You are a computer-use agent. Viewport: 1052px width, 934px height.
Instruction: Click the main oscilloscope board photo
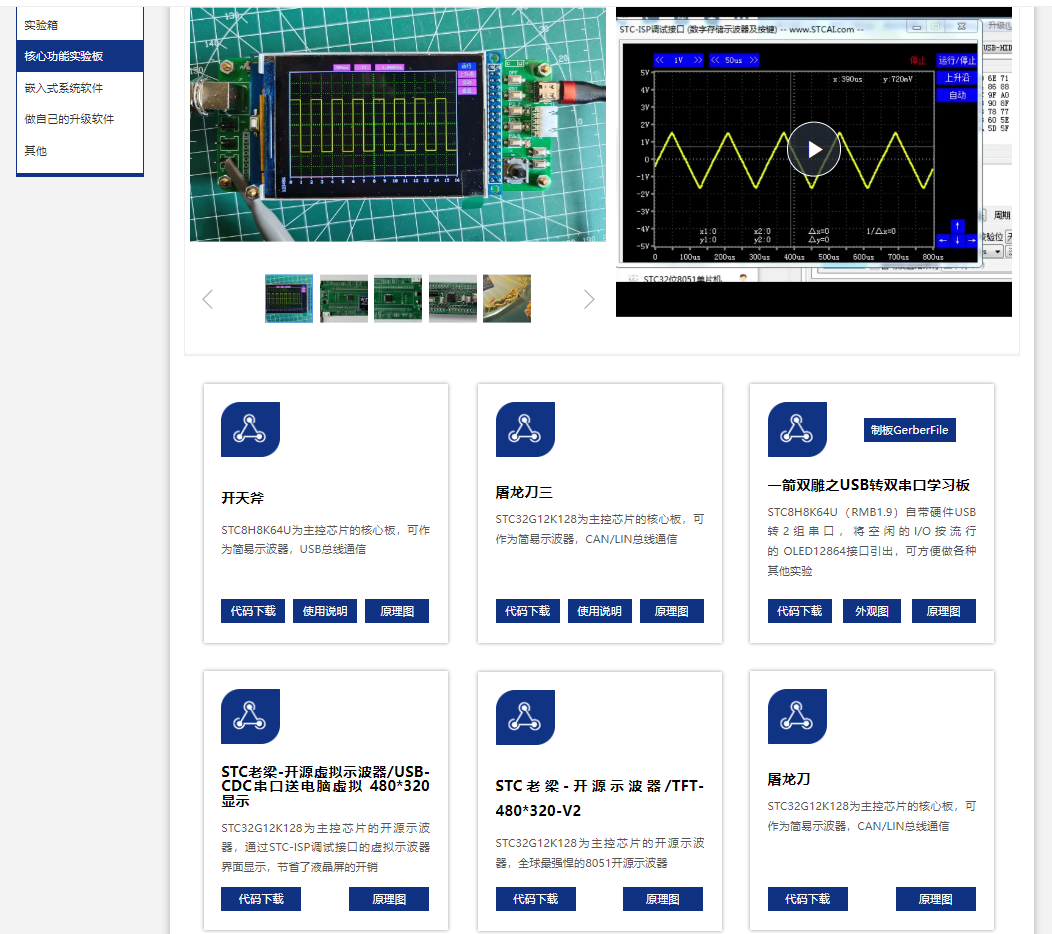click(x=398, y=124)
